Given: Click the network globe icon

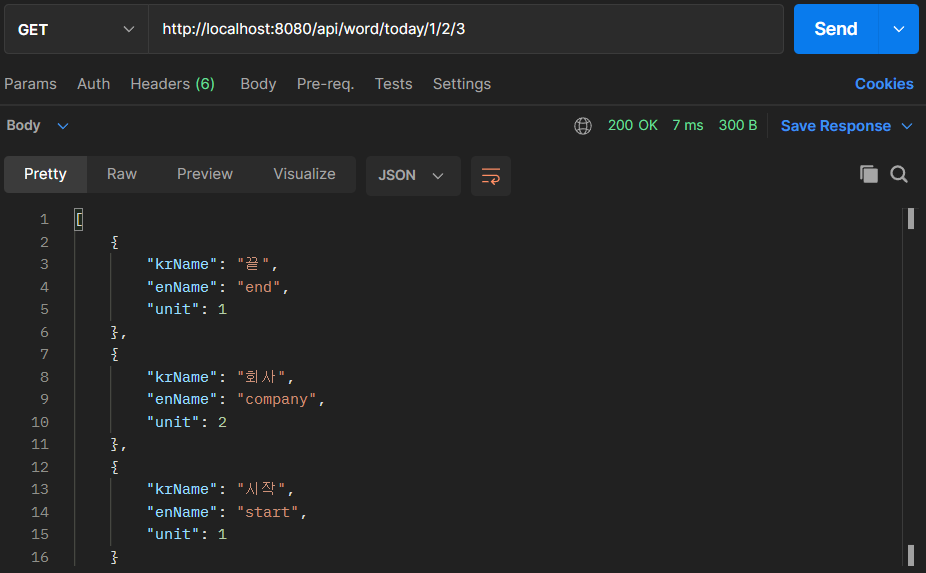Looking at the screenshot, I should [x=583, y=126].
